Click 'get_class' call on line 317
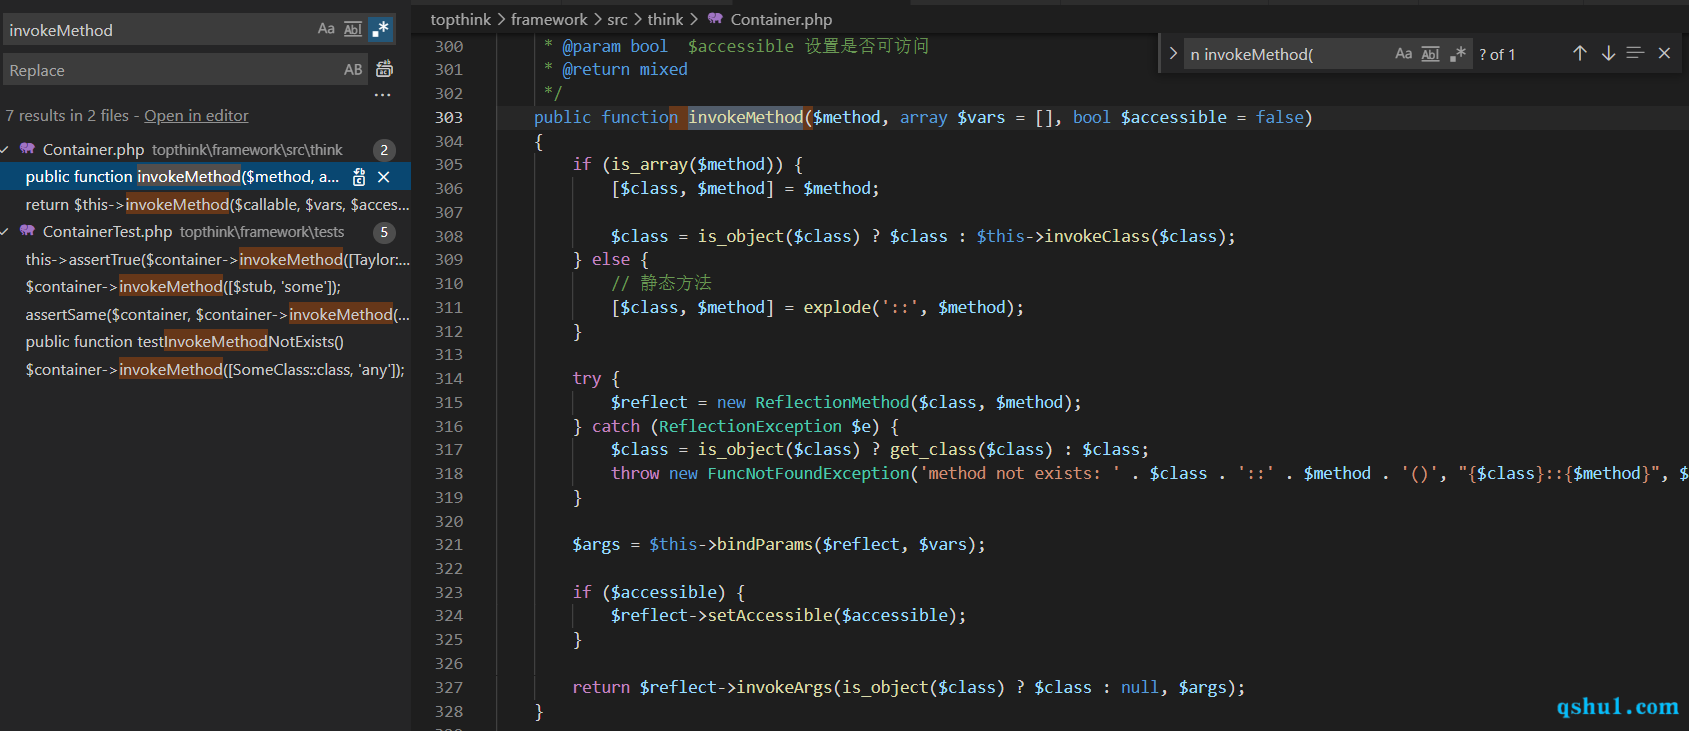1689x731 pixels. (933, 449)
